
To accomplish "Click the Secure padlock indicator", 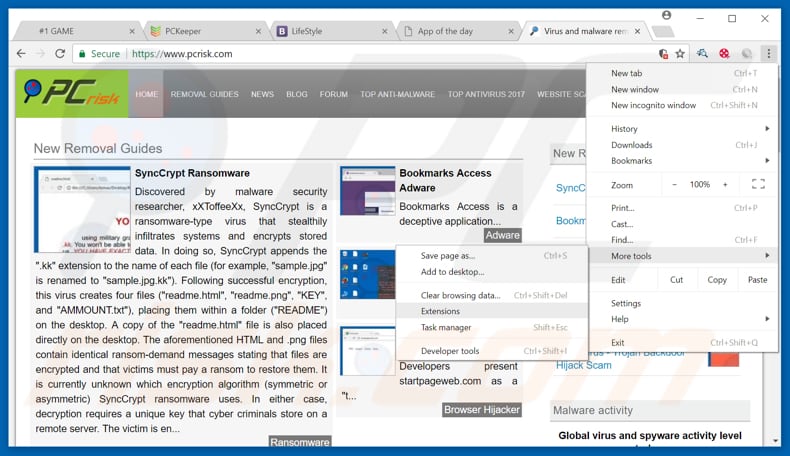I will coord(99,53).
